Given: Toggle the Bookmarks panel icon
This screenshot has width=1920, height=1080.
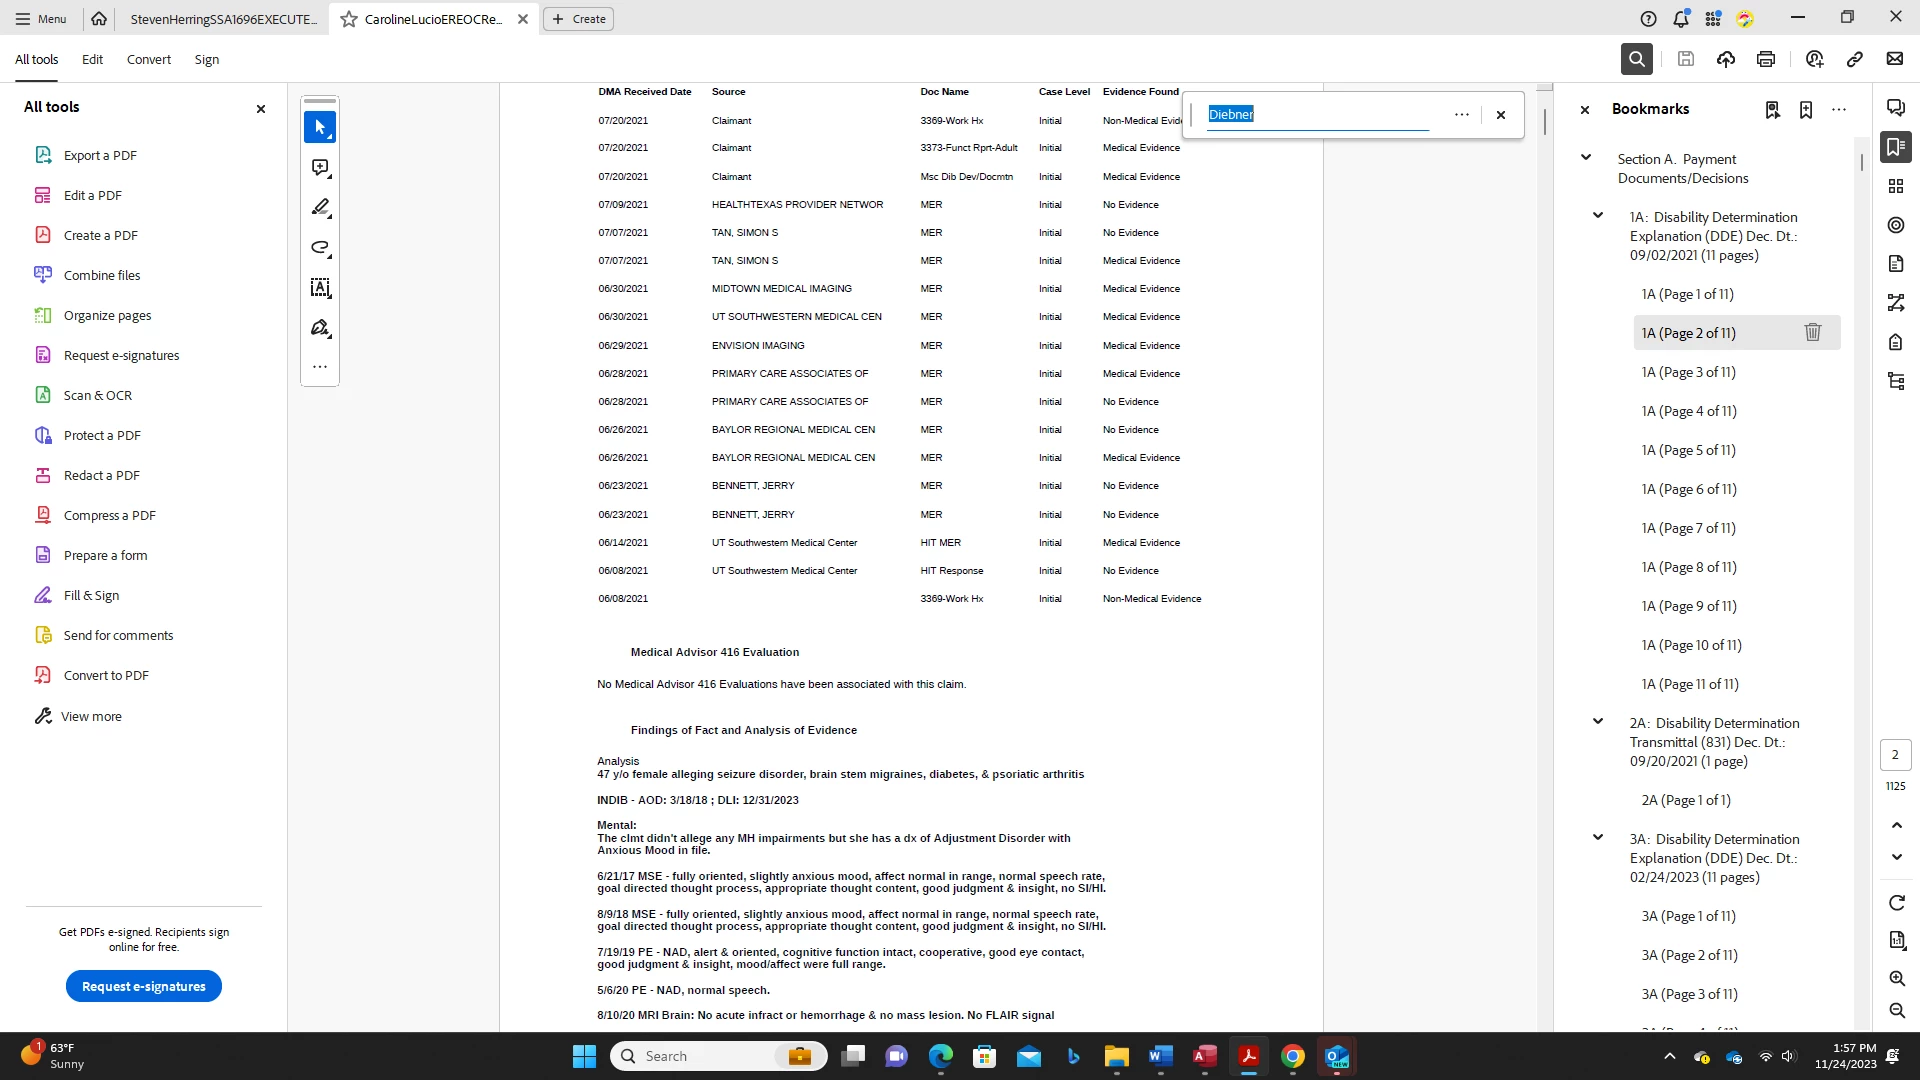Looking at the screenshot, I should (x=1895, y=147).
